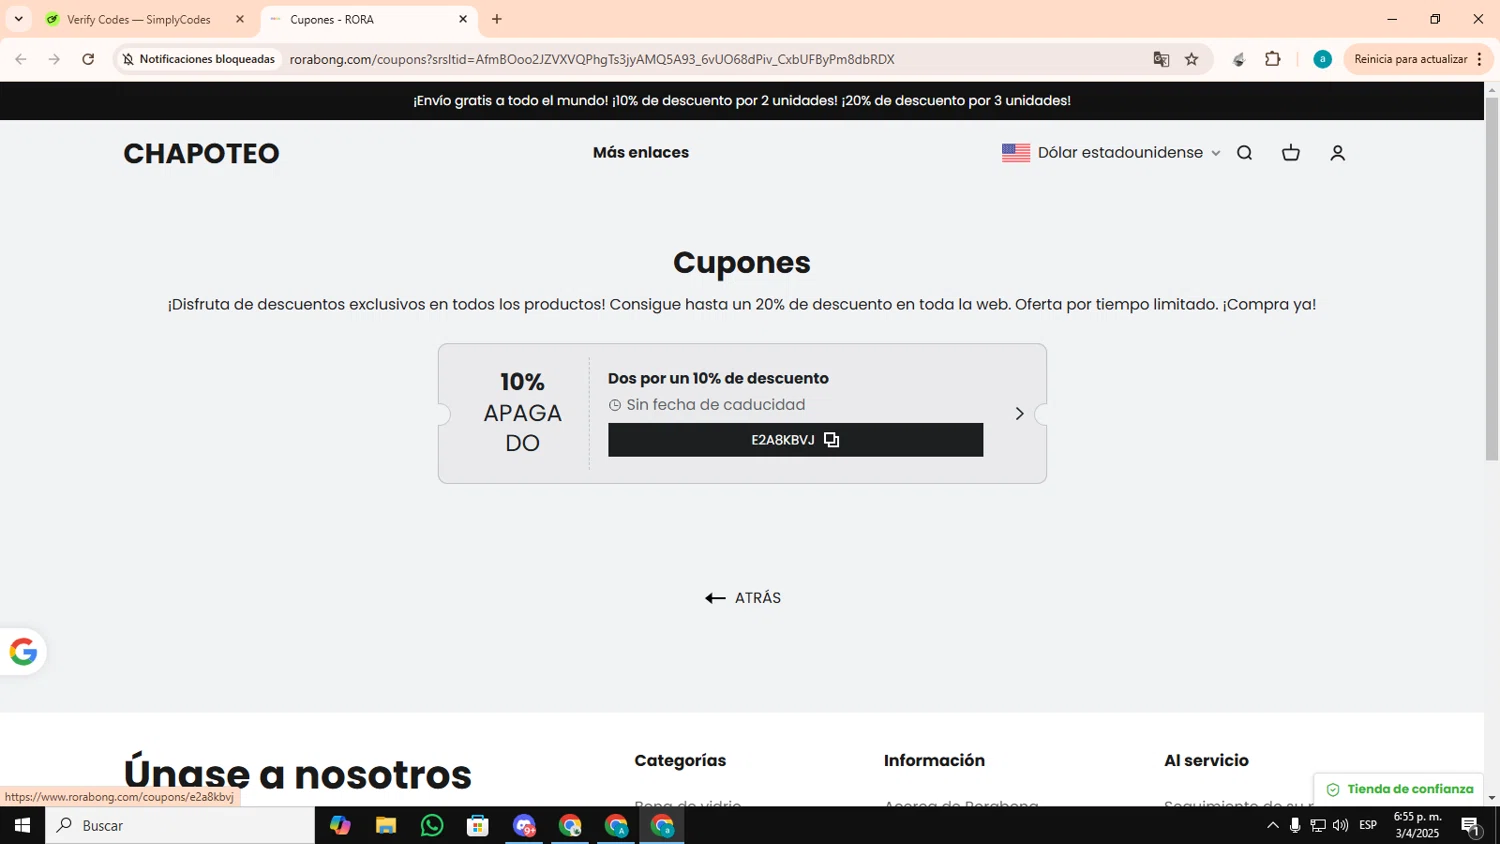Click the Google floating badge icon
Image resolution: width=1500 pixels, height=844 pixels.
coord(23,652)
